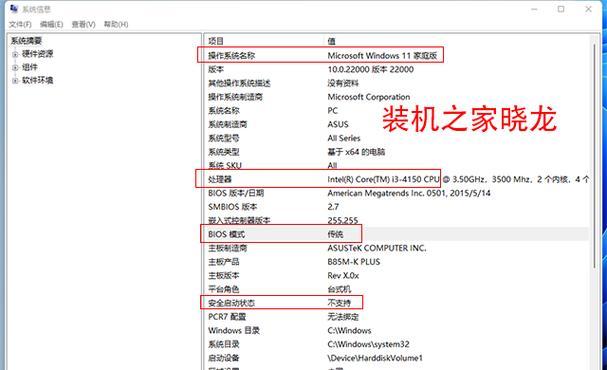Click the C:\Windows\system32 value
Screen dimensions: 607x370
pos(369,344)
